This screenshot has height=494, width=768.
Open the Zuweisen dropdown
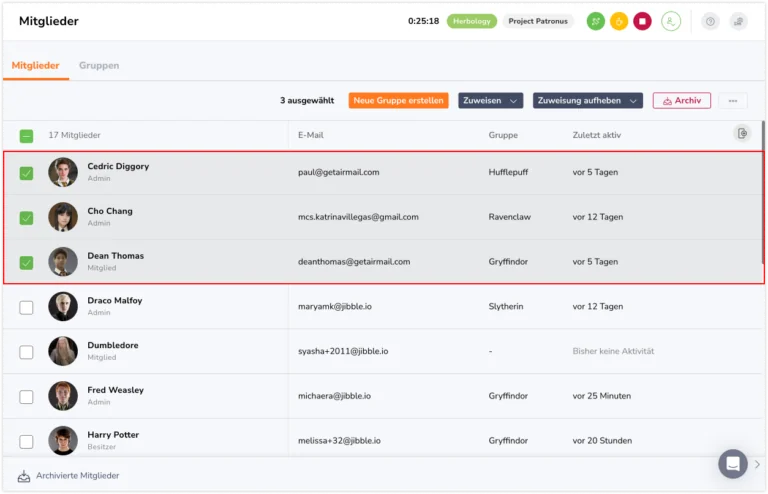tap(490, 100)
